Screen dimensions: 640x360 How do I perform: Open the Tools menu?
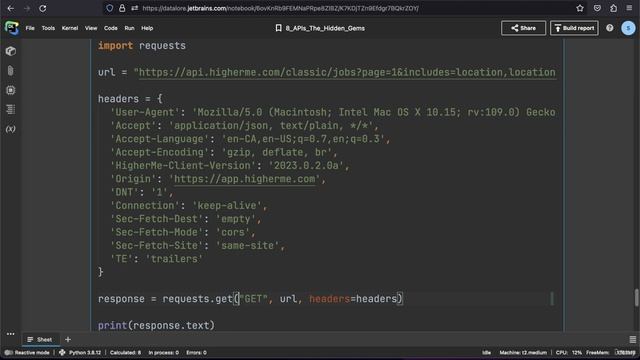48,28
